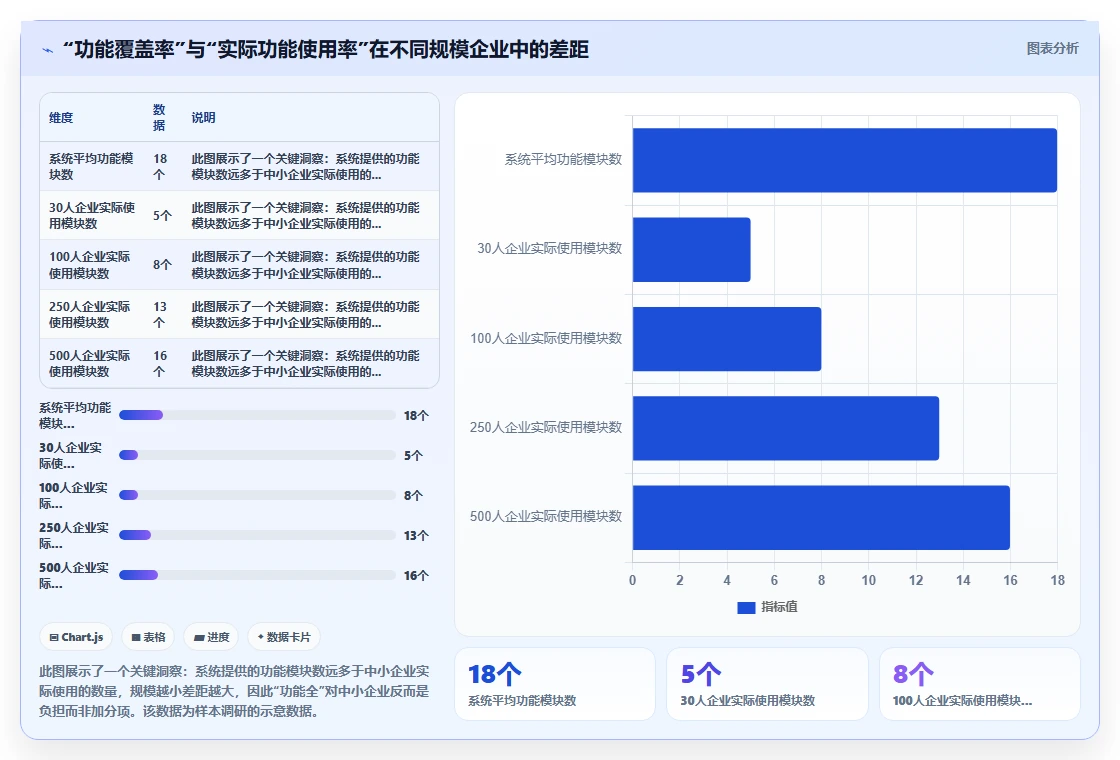Select table row 100人企业实际使用模块数
Image resolution: width=1120 pixels, height=760 pixels.
239,264
